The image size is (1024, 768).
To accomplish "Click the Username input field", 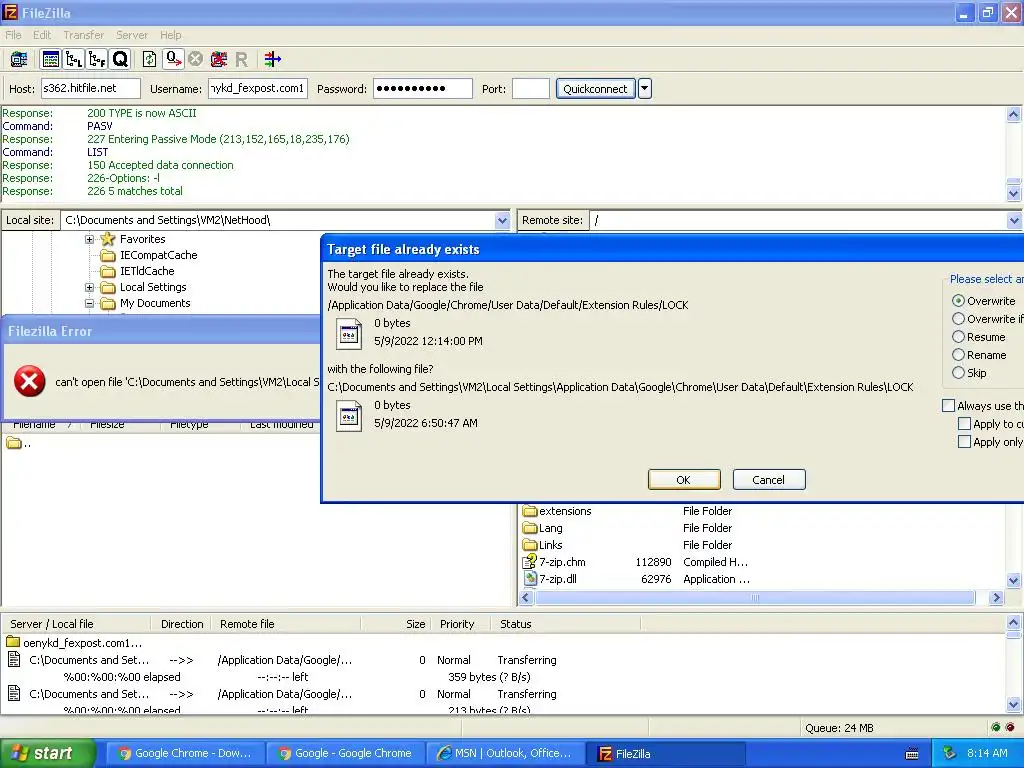I will (258, 88).
